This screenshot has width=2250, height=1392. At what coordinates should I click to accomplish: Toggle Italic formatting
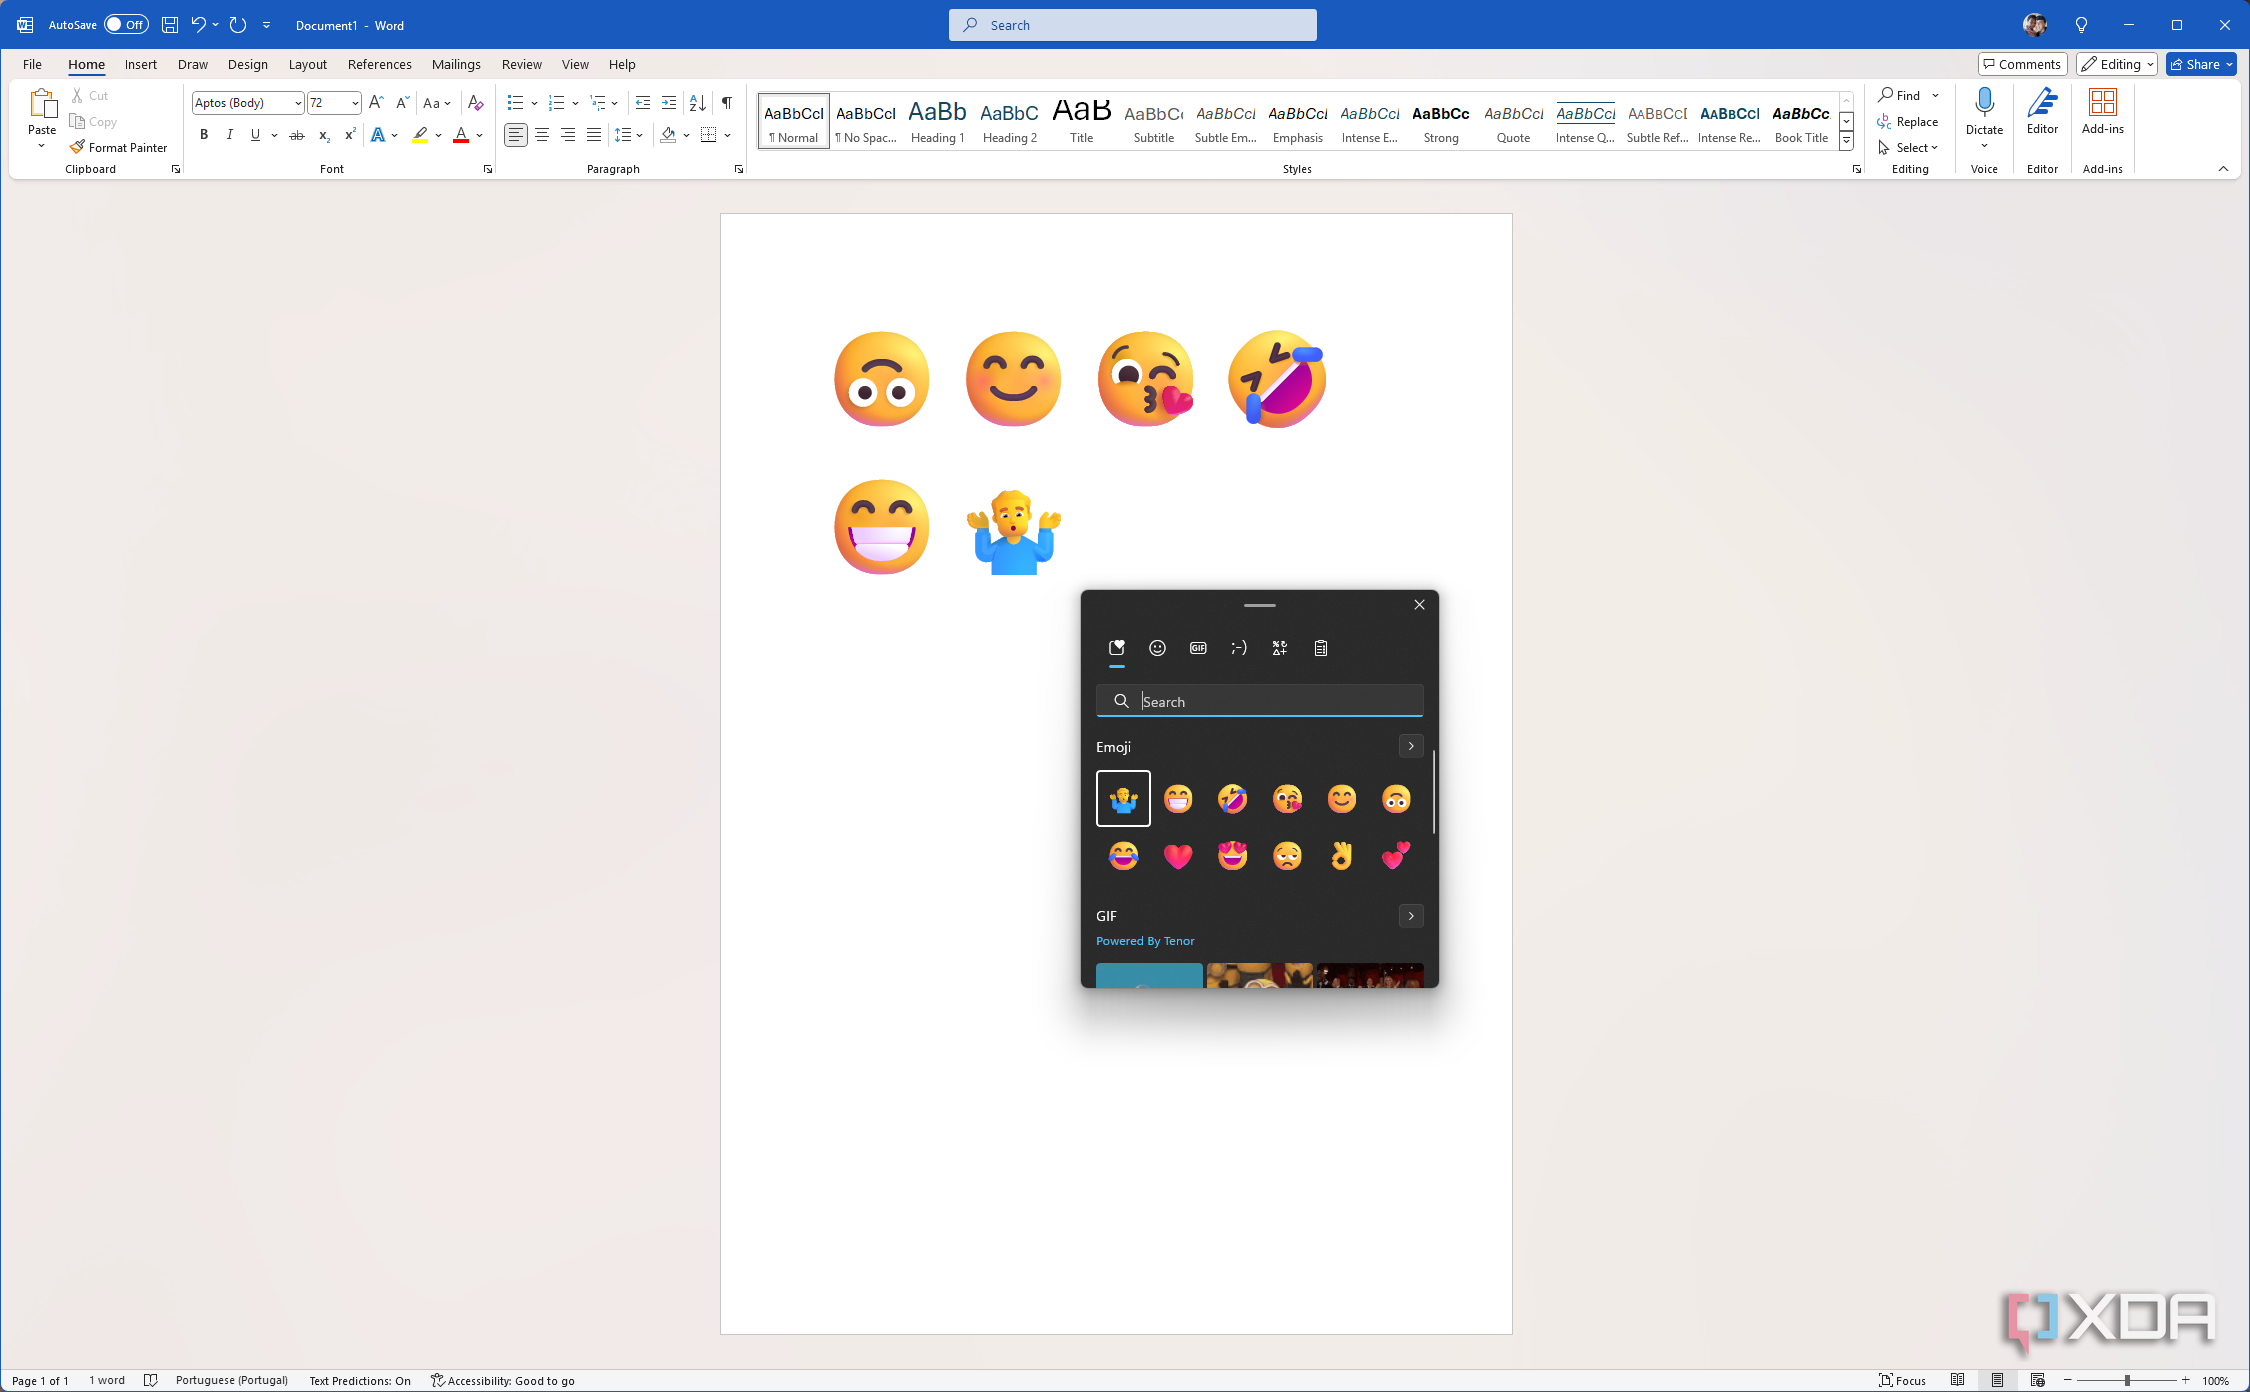click(230, 135)
